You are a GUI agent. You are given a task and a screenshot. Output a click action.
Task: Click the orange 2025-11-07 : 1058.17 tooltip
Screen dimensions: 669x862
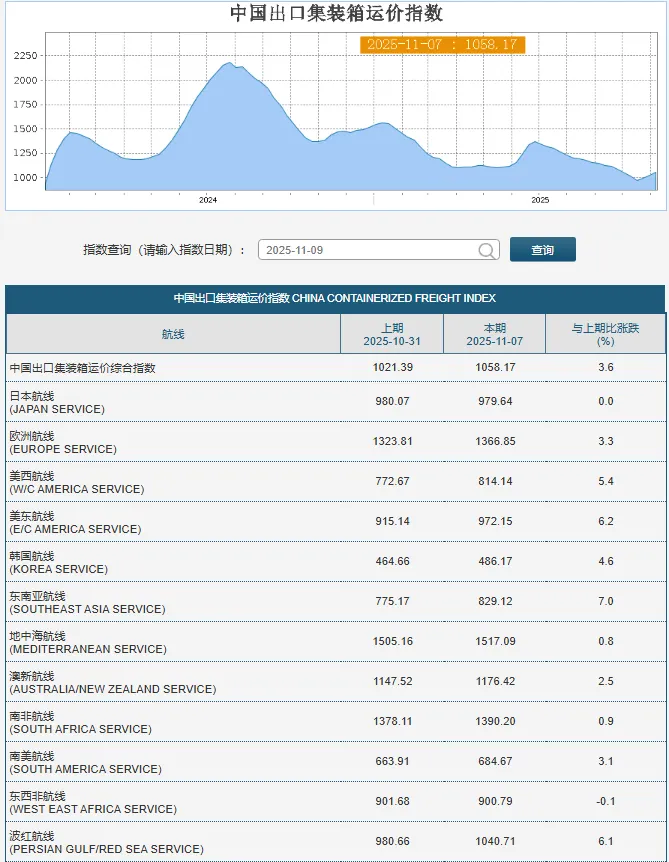pos(443,45)
